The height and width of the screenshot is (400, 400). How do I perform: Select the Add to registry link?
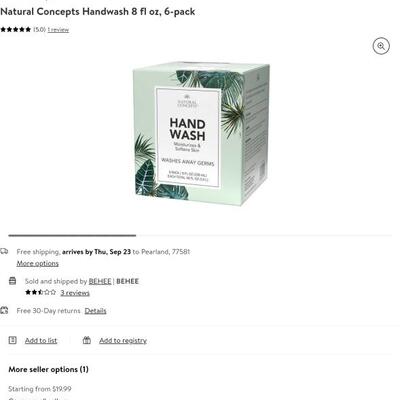point(123,340)
